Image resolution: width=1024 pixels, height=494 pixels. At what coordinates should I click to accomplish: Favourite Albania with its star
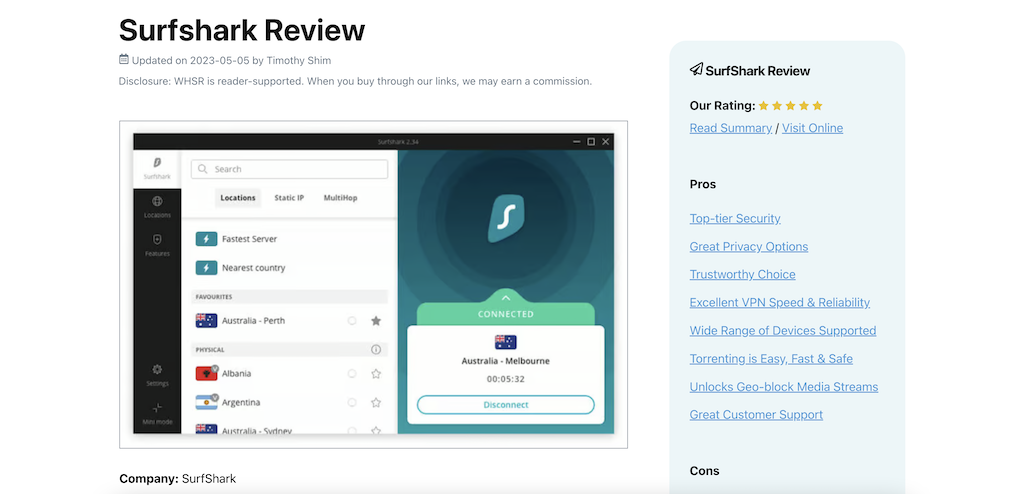coord(376,374)
